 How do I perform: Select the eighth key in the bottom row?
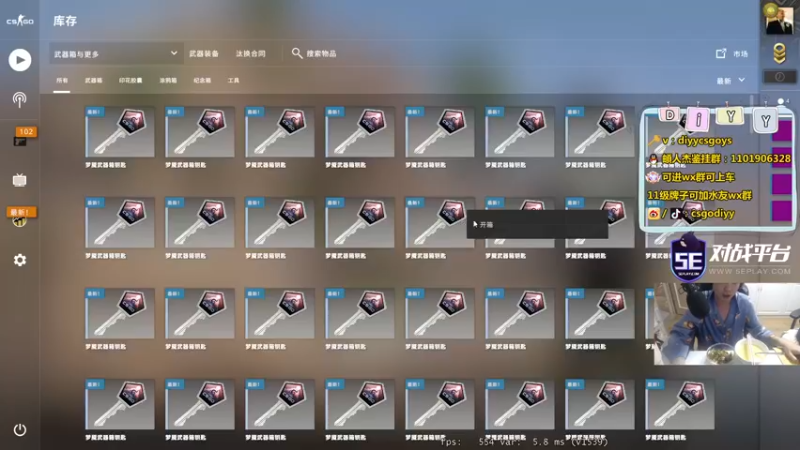pos(680,404)
